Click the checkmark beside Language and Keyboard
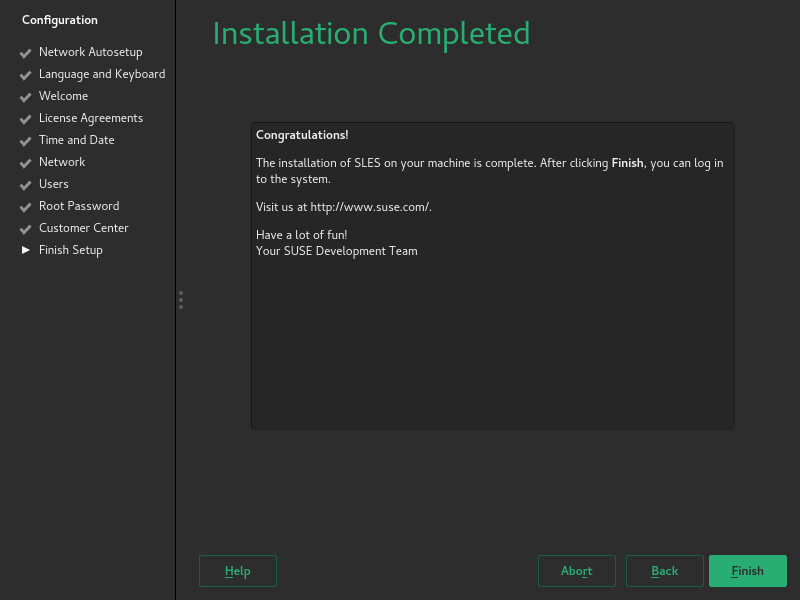 pos(26,74)
